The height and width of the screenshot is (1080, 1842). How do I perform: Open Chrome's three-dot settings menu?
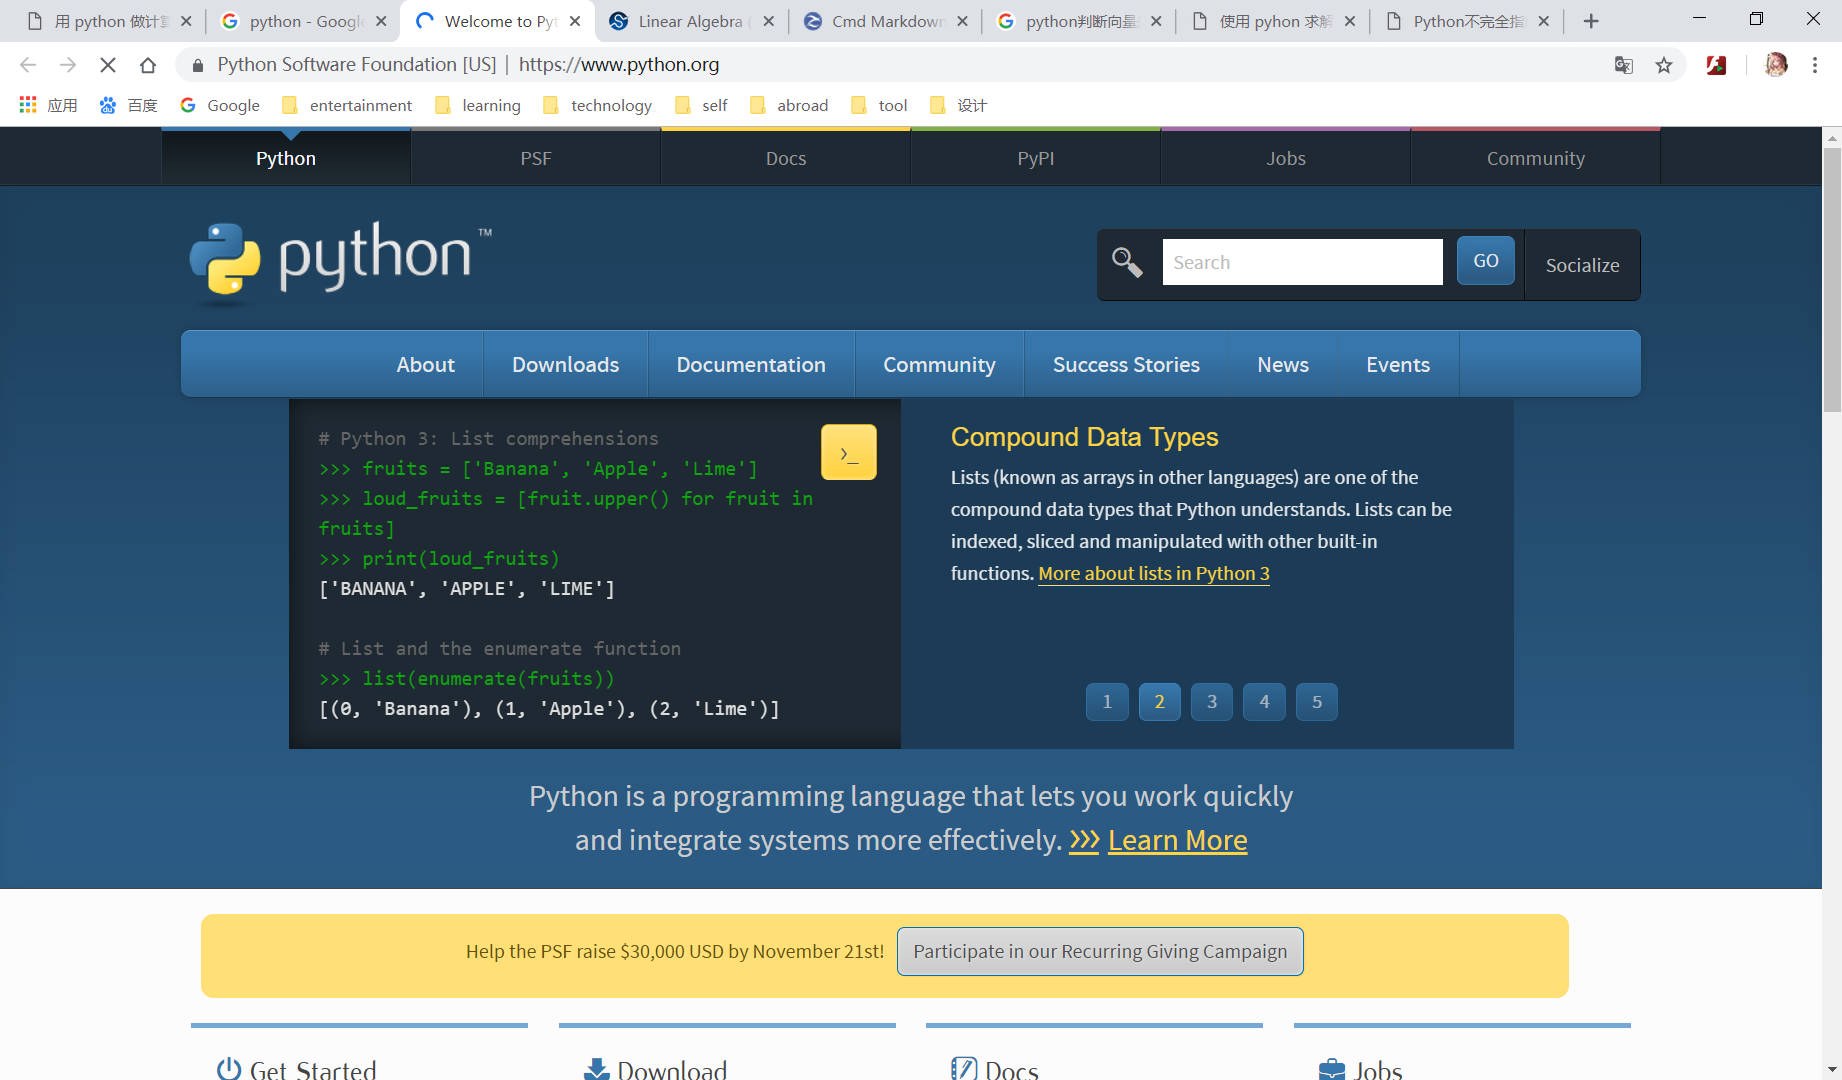click(1816, 64)
